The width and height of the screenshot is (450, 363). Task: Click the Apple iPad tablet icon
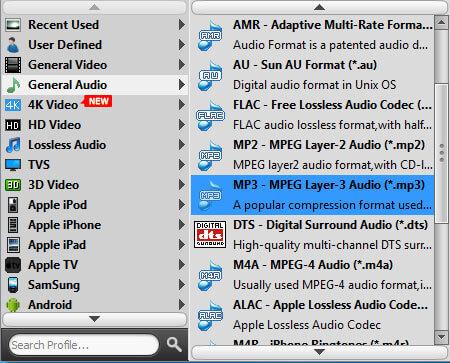tap(13, 245)
